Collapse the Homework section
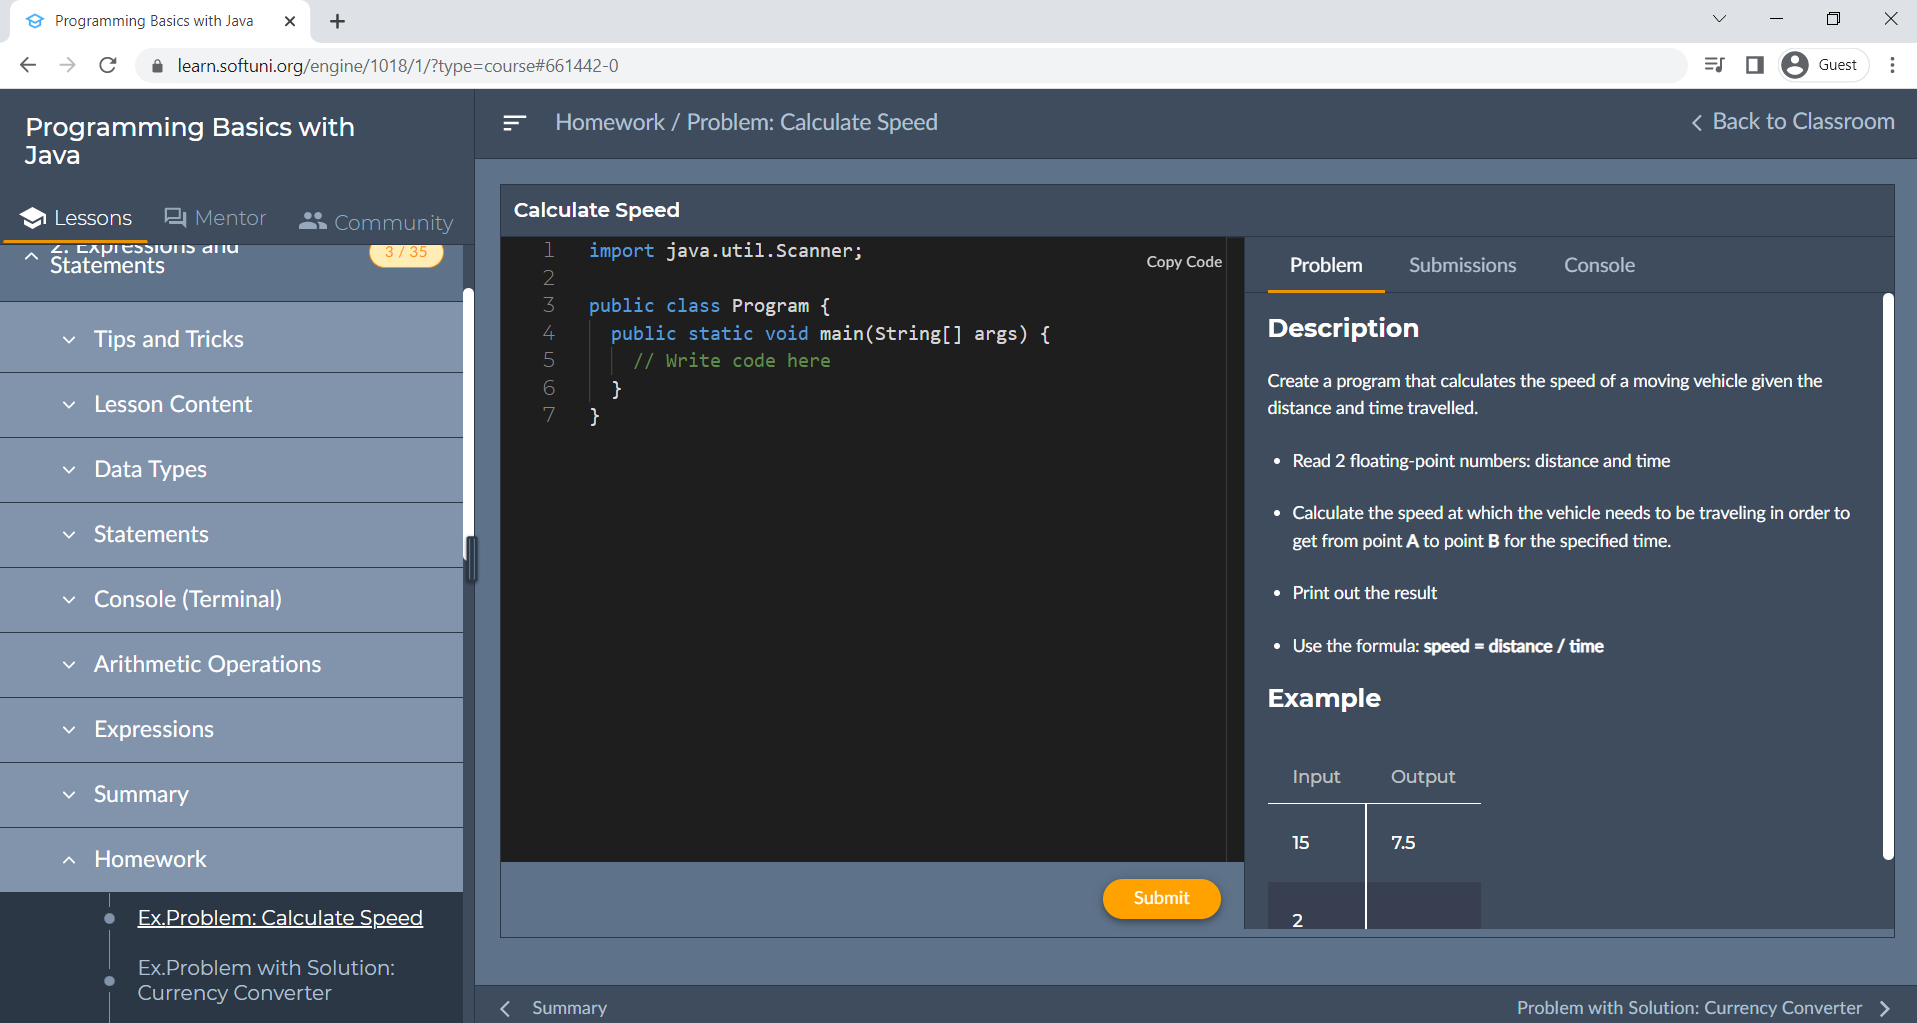1917x1023 pixels. point(150,859)
